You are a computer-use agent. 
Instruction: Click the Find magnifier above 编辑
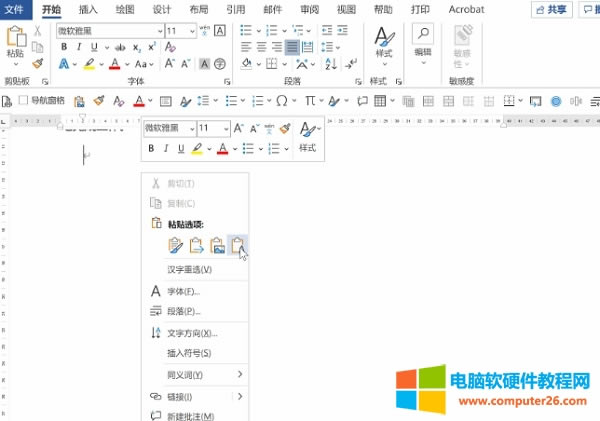tap(423, 34)
